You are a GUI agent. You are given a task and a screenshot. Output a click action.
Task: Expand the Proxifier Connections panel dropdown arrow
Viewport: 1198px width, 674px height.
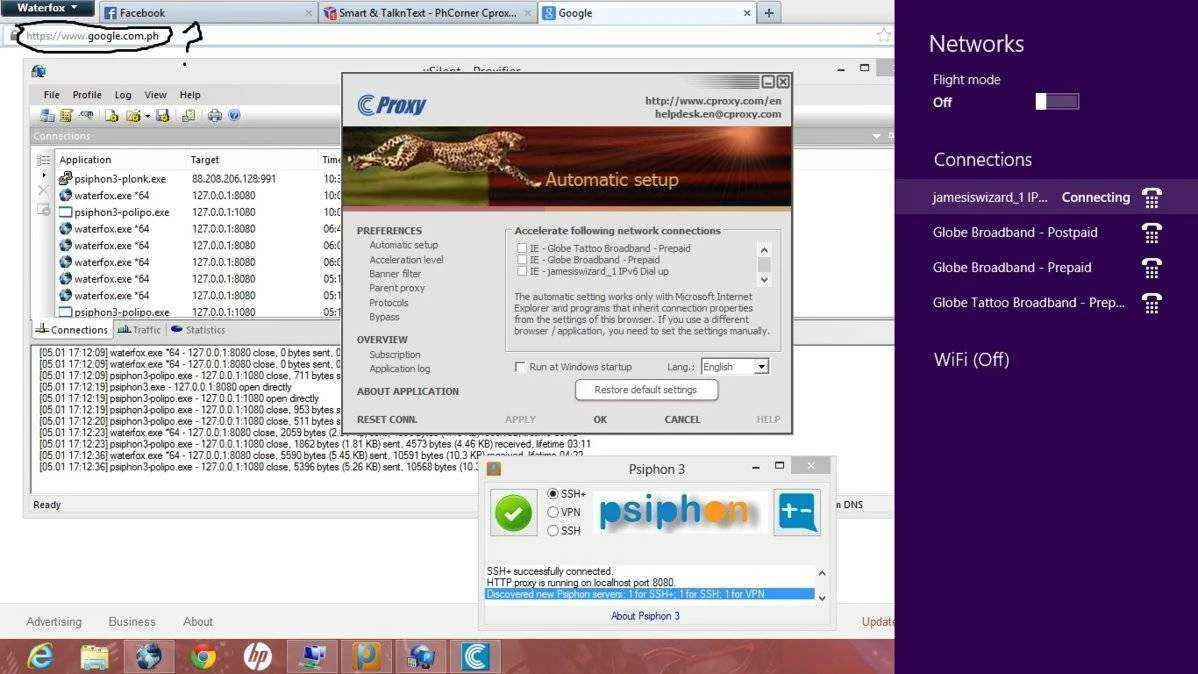[x=876, y=136]
